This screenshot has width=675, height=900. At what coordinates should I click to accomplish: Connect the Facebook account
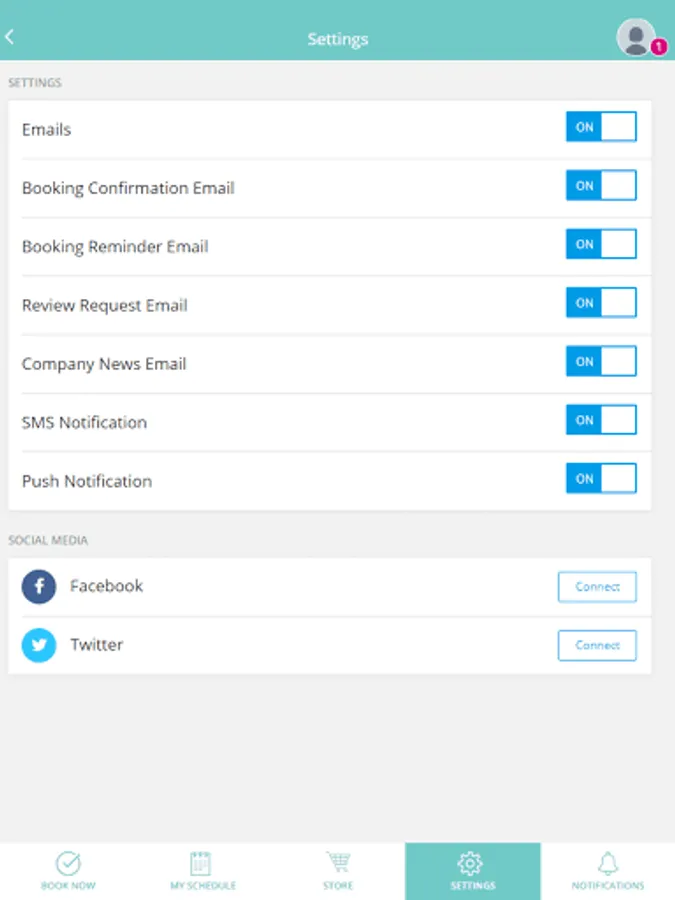pos(597,587)
